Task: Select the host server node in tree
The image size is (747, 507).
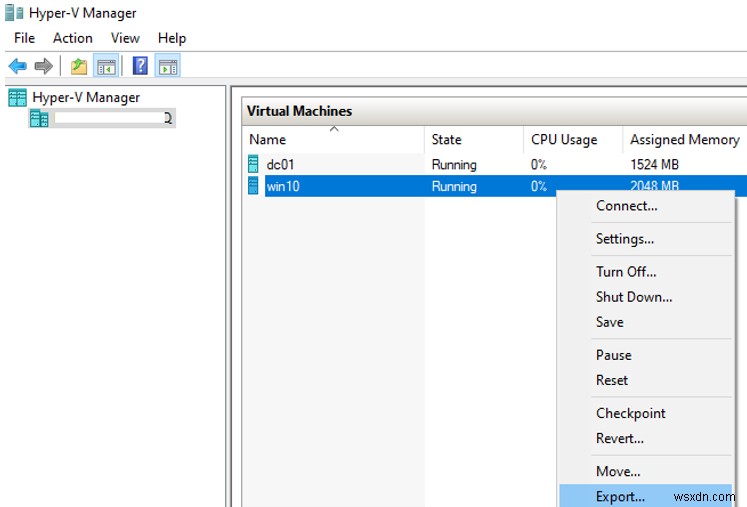Action: [x=100, y=118]
